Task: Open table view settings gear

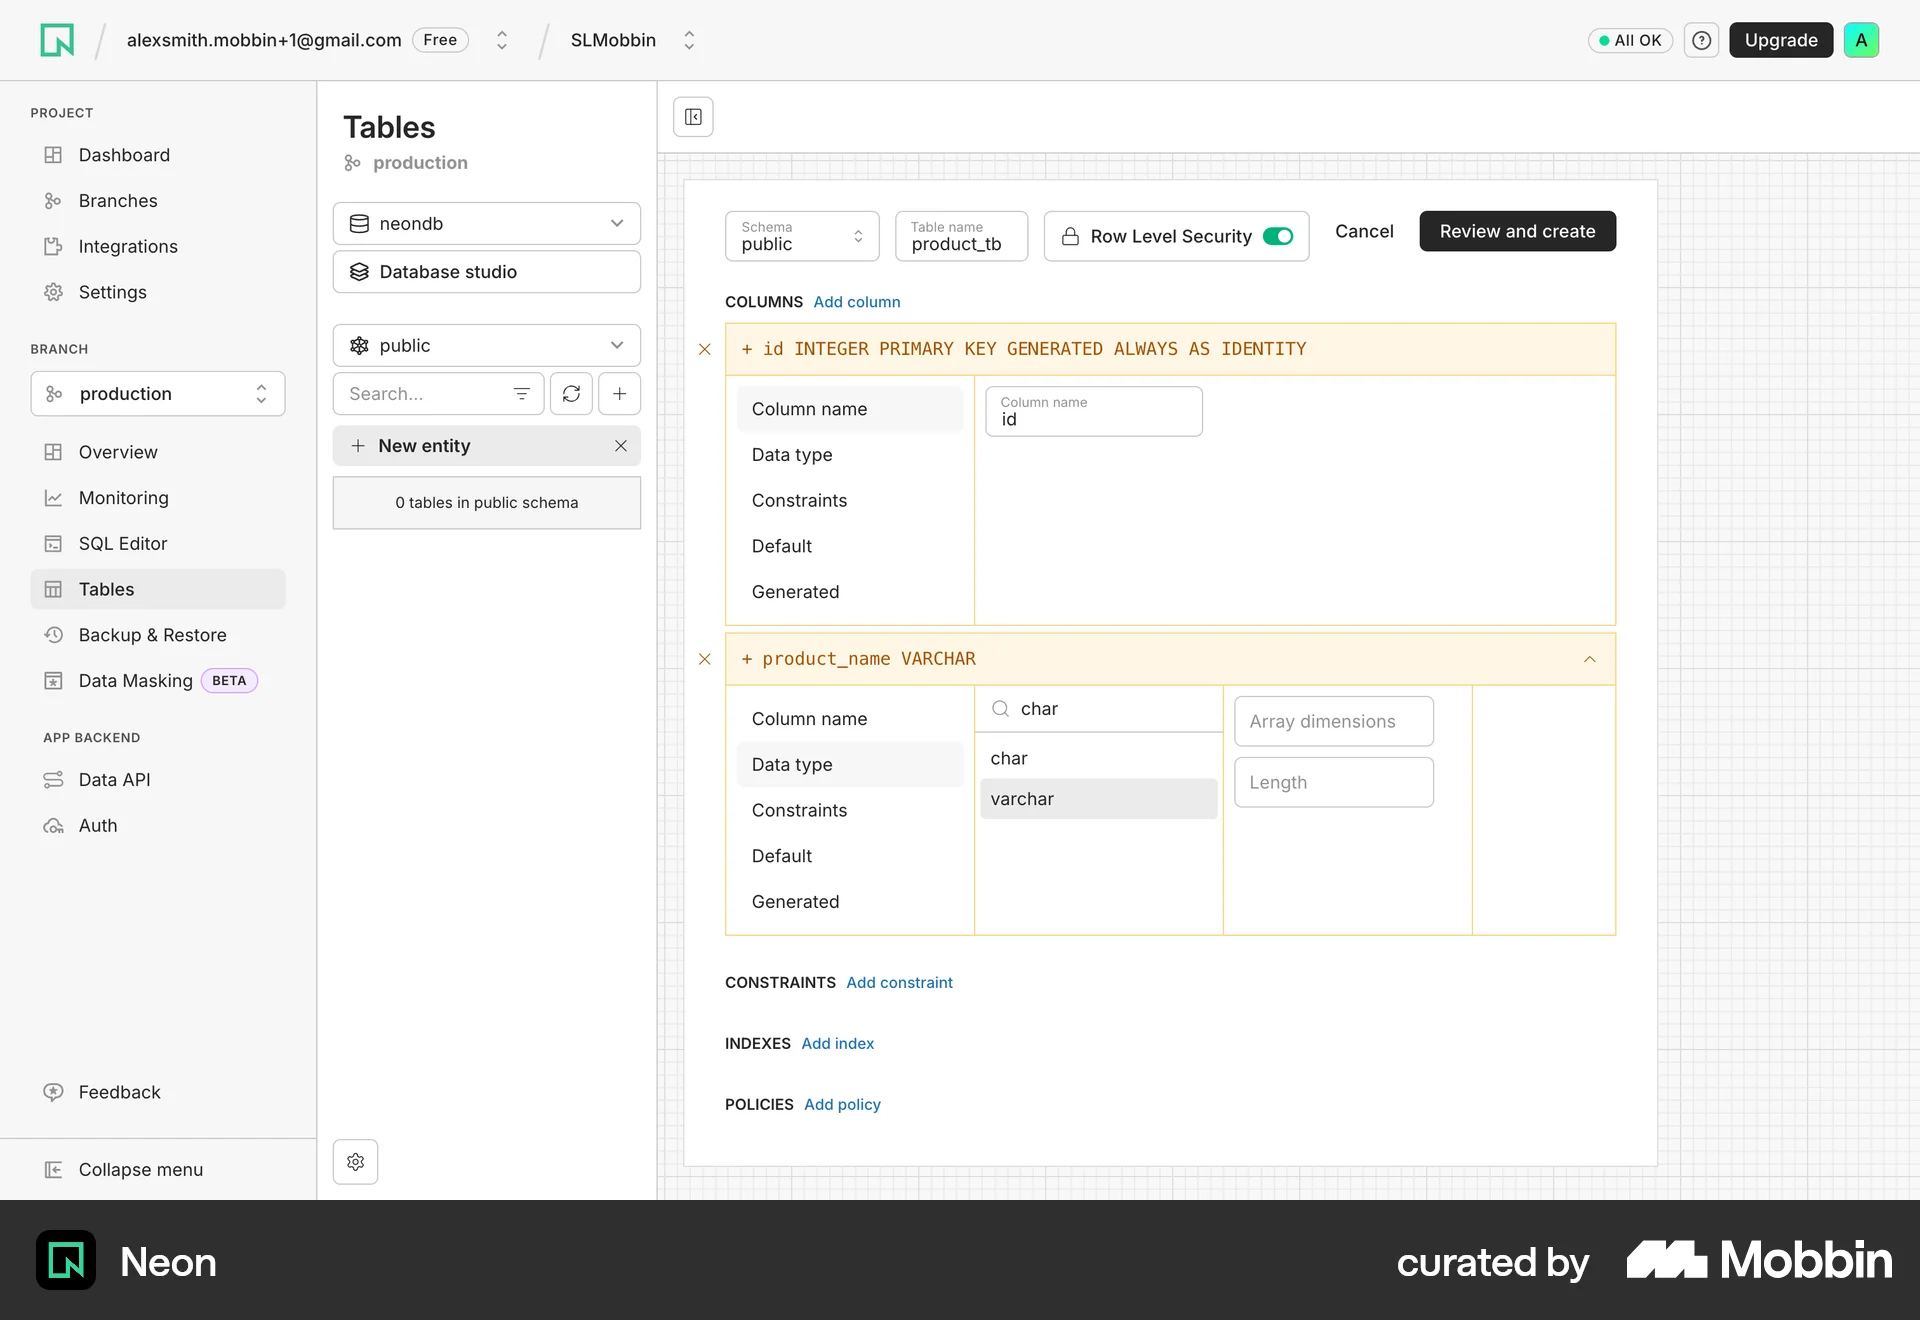Action: [355, 1162]
